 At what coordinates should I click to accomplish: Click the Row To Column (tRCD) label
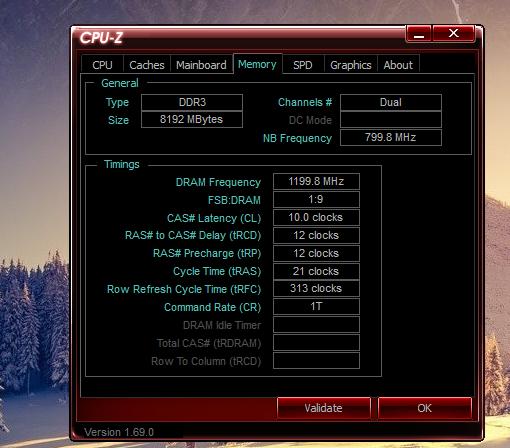click(x=206, y=361)
